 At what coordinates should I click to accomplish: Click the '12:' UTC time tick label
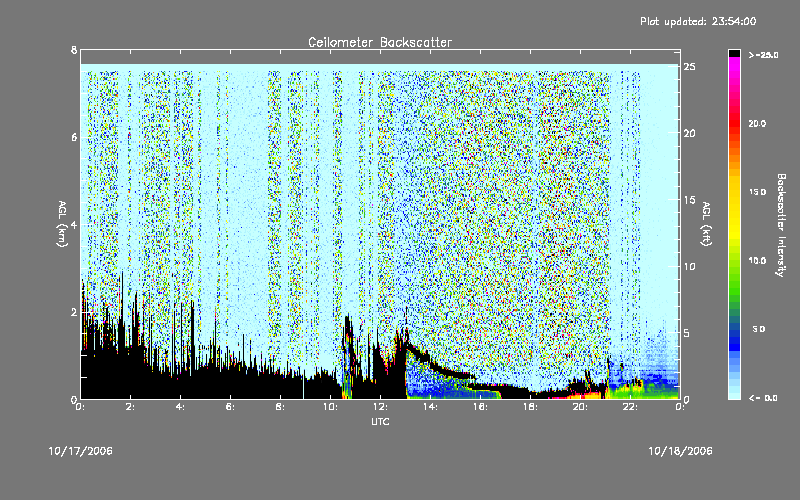[380, 407]
